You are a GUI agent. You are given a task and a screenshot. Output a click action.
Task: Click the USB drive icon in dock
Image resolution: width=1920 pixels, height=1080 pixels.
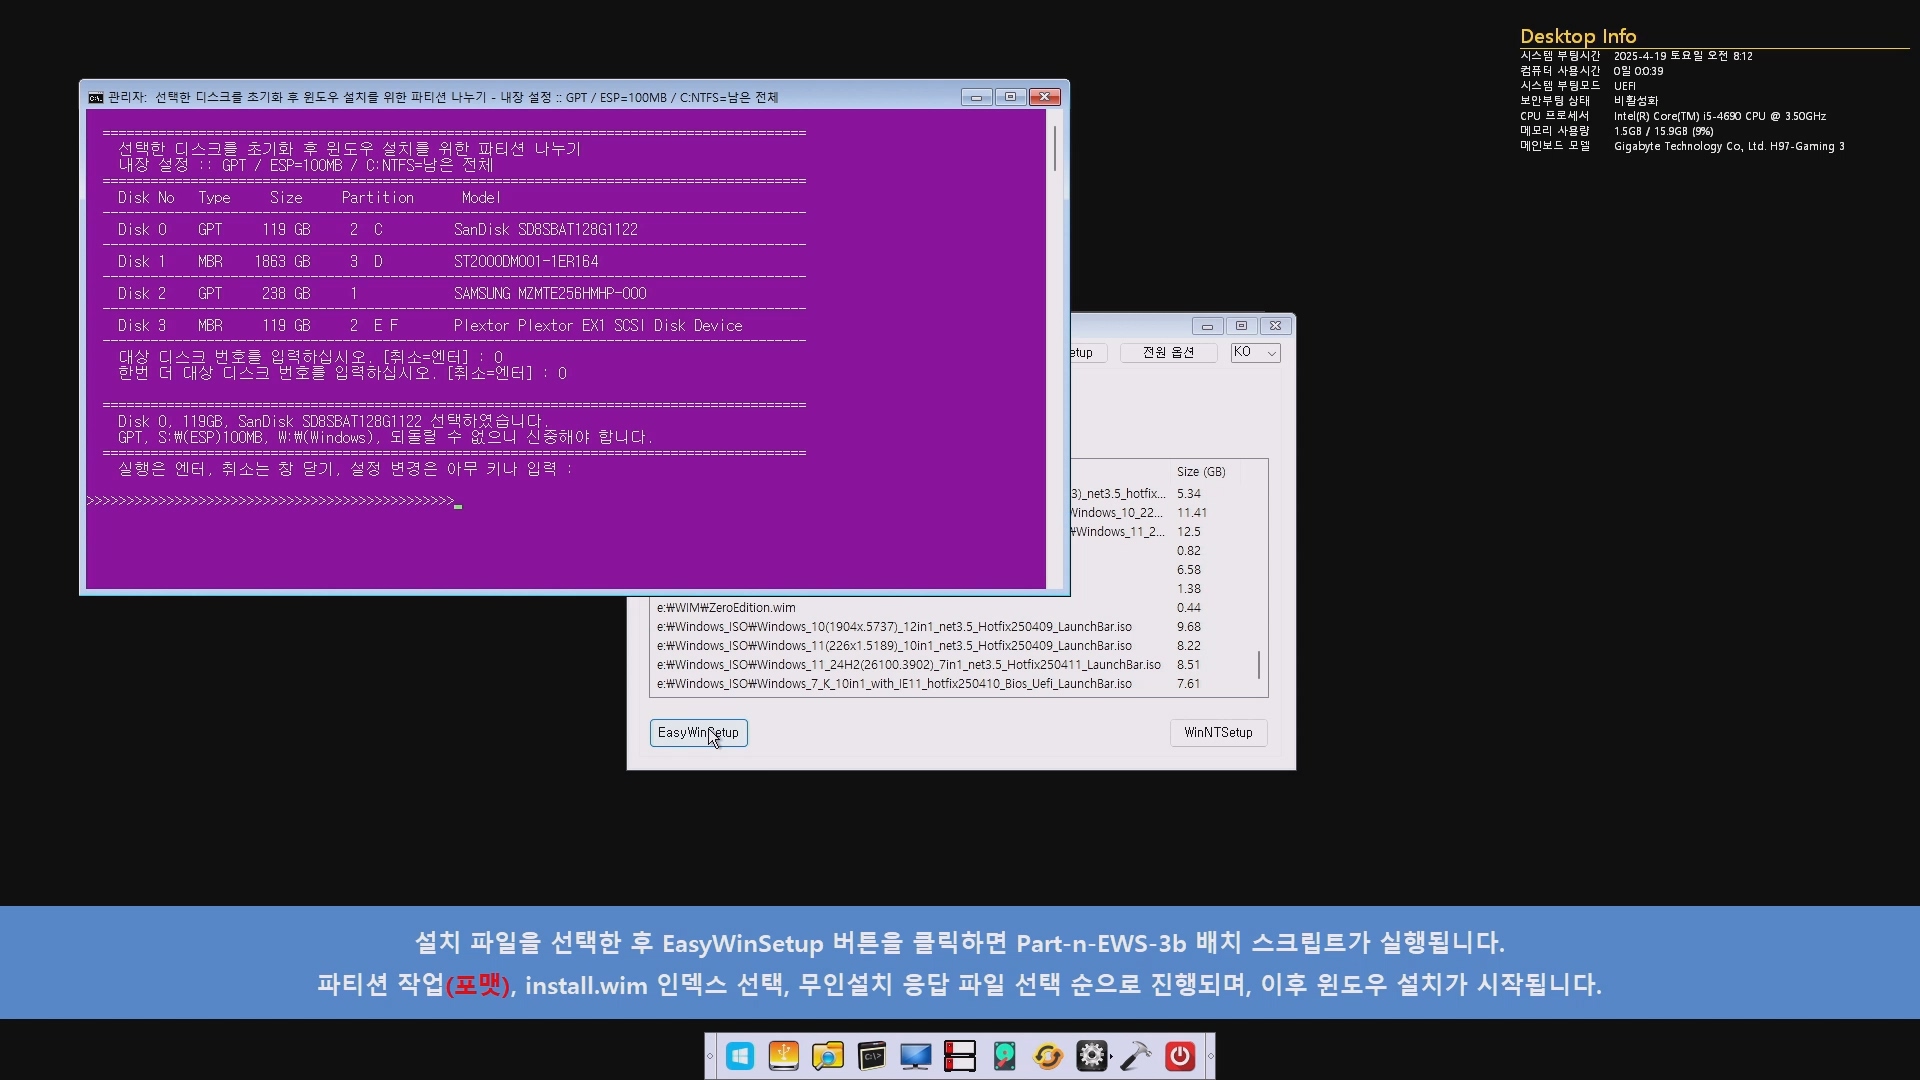(x=784, y=1056)
